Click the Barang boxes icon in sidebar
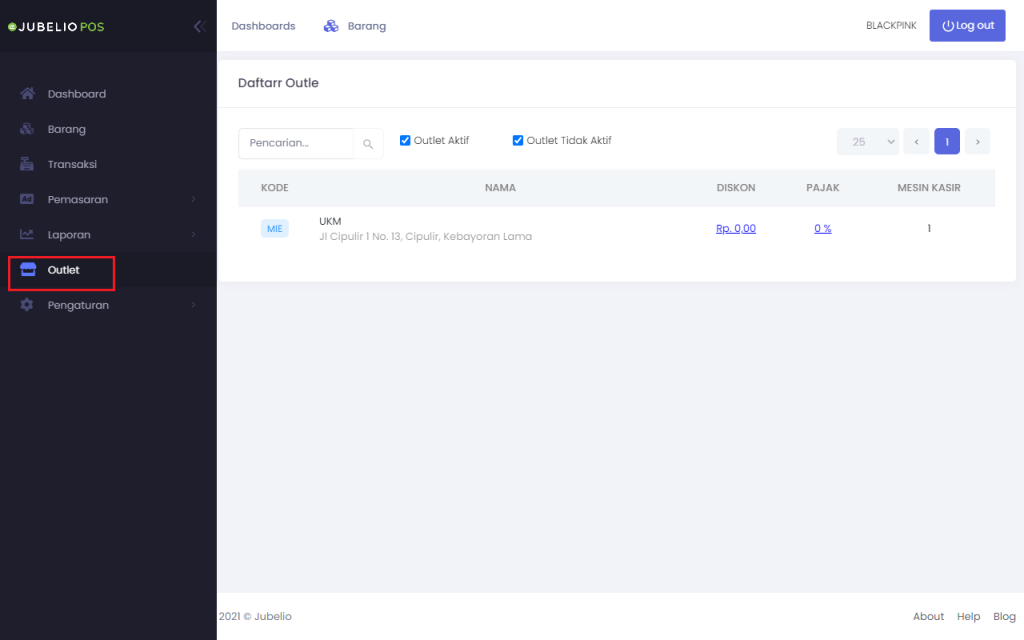1024x640 pixels. pyautogui.click(x=27, y=129)
